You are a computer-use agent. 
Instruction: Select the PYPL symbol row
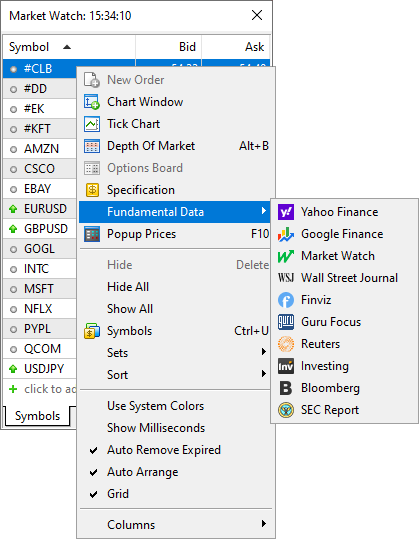pyautogui.click(x=40, y=329)
